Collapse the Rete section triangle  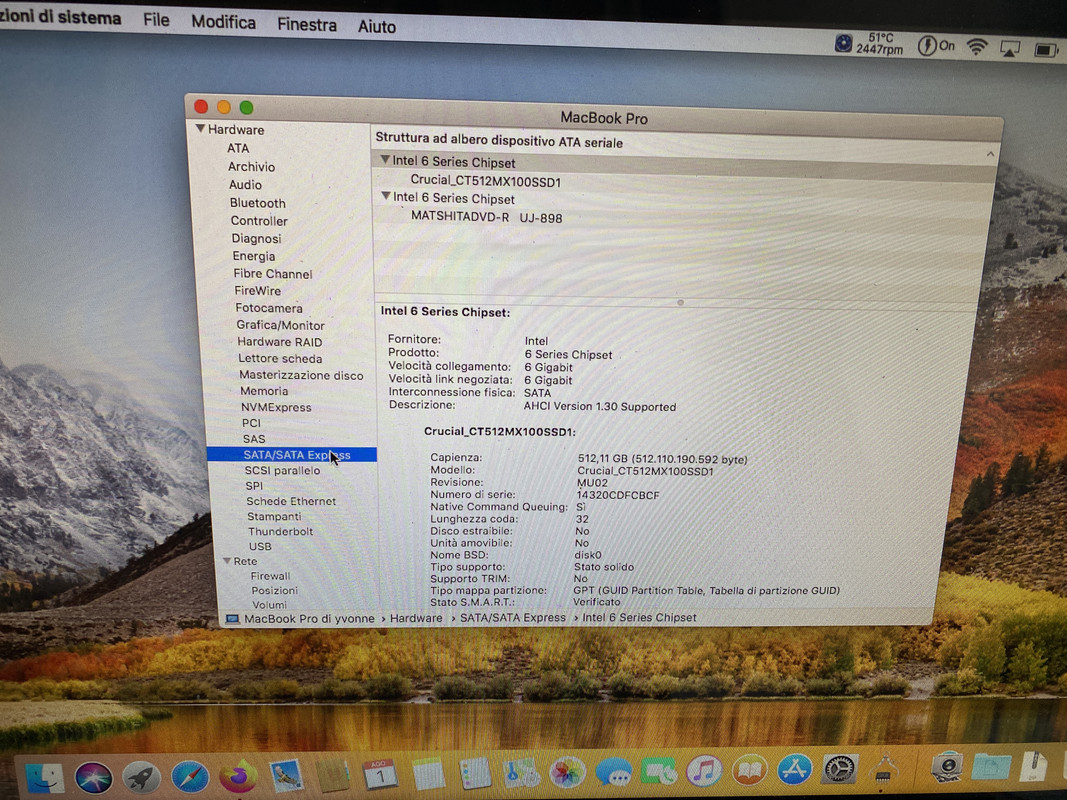point(227,561)
